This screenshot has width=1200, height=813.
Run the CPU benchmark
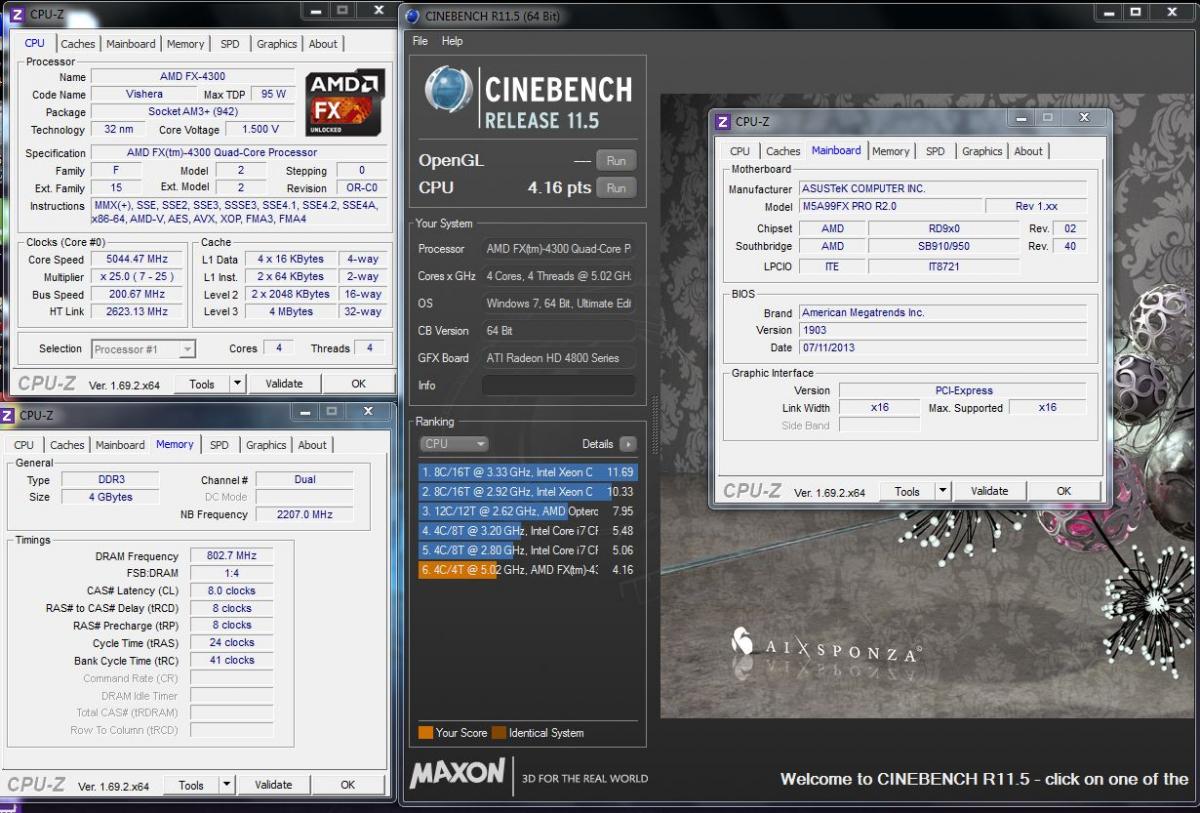[x=616, y=188]
